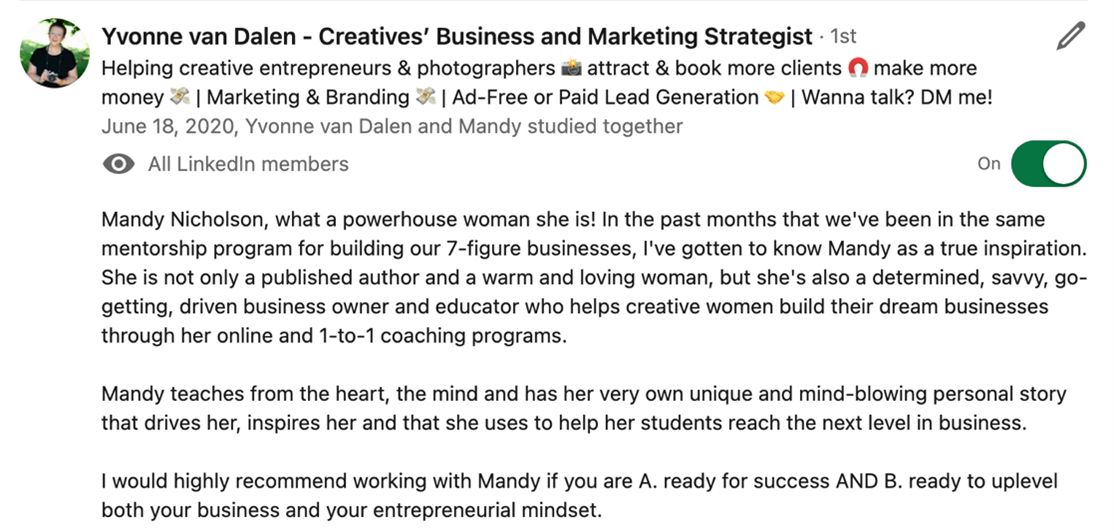1114x531 pixels.
Task: Click the money emoji after 'money'
Action: [x=180, y=97]
